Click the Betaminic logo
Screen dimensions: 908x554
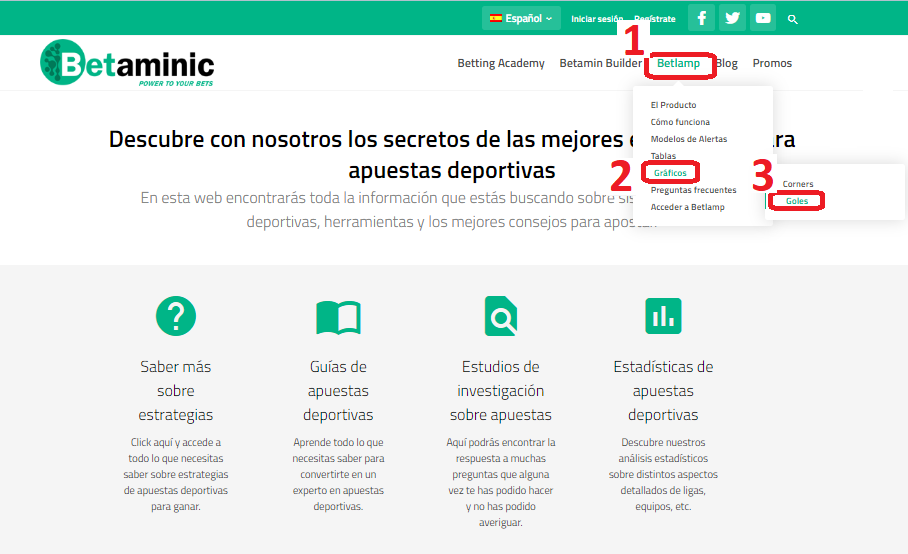click(x=127, y=63)
